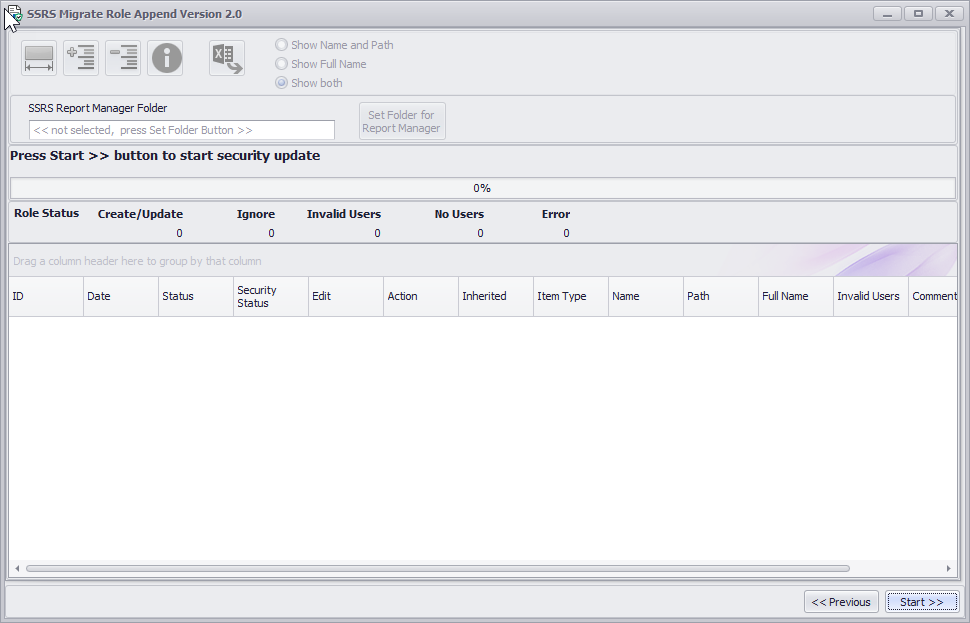Maximize the SSRS Migrate window

coord(918,14)
